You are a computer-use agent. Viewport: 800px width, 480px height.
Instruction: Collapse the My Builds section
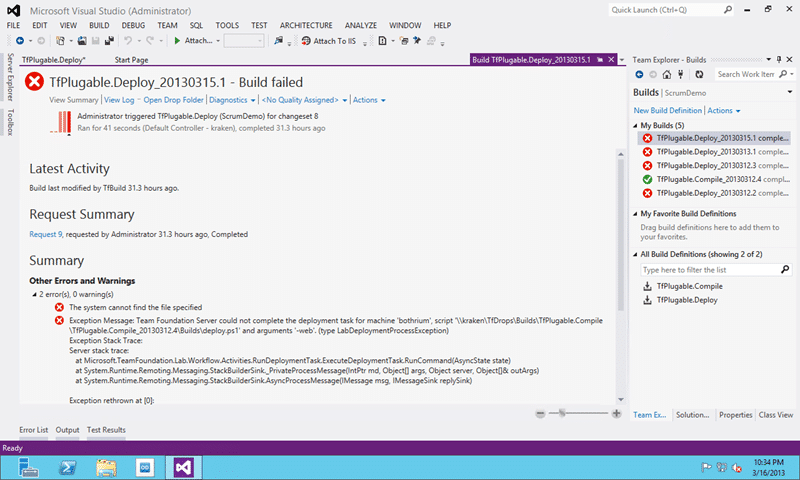click(x=635, y=125)
